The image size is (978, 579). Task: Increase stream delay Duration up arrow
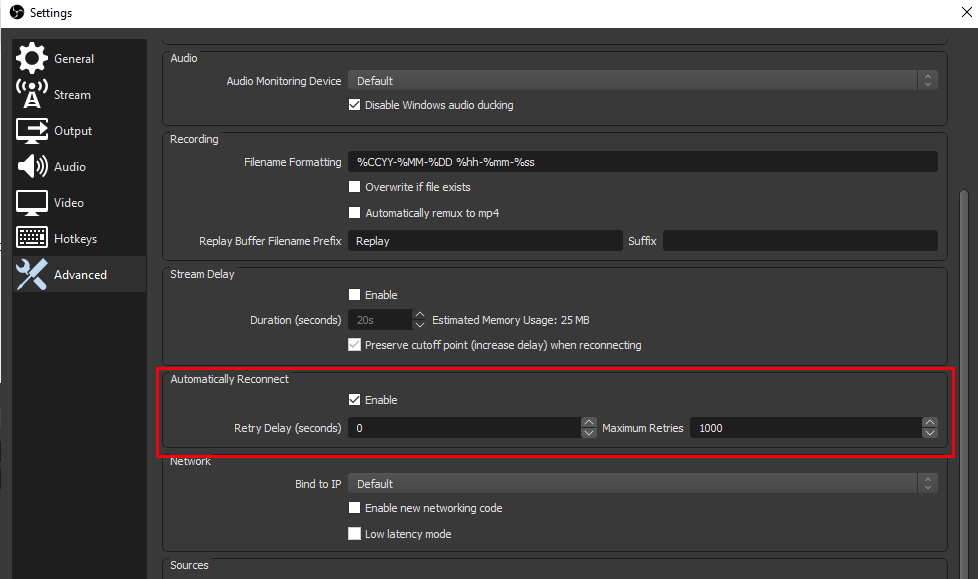click(420, 315)
